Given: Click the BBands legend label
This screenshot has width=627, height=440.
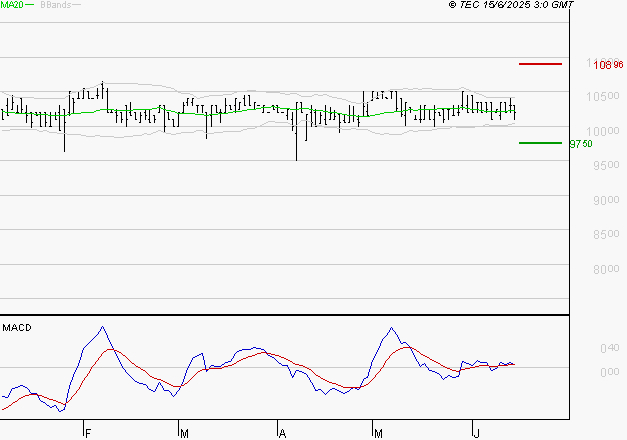Looking at the screenshot, I should (x=54, y=6).
